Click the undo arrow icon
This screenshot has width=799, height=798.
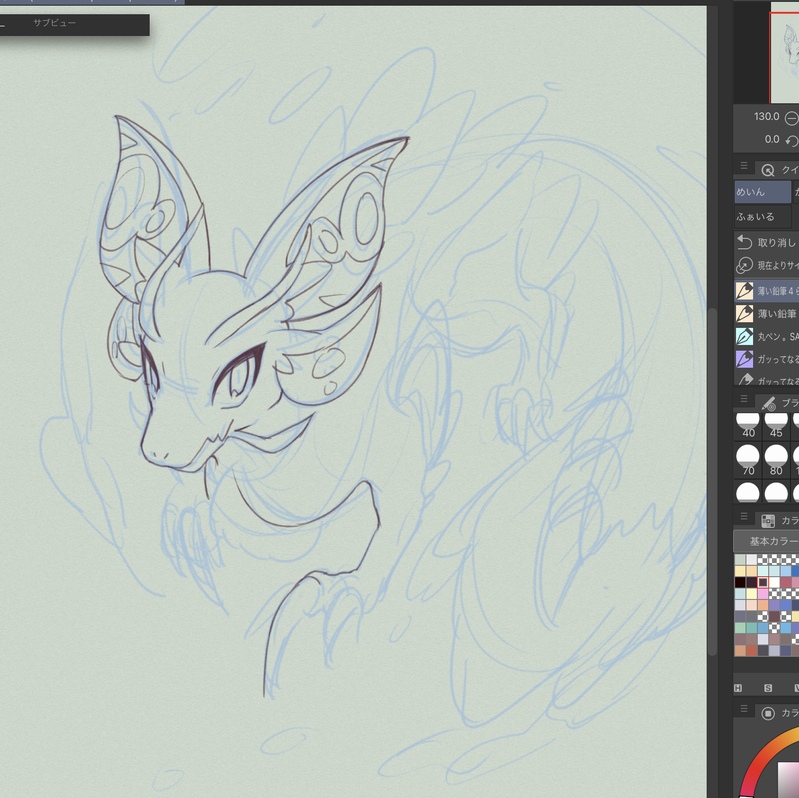coord(744,243)
